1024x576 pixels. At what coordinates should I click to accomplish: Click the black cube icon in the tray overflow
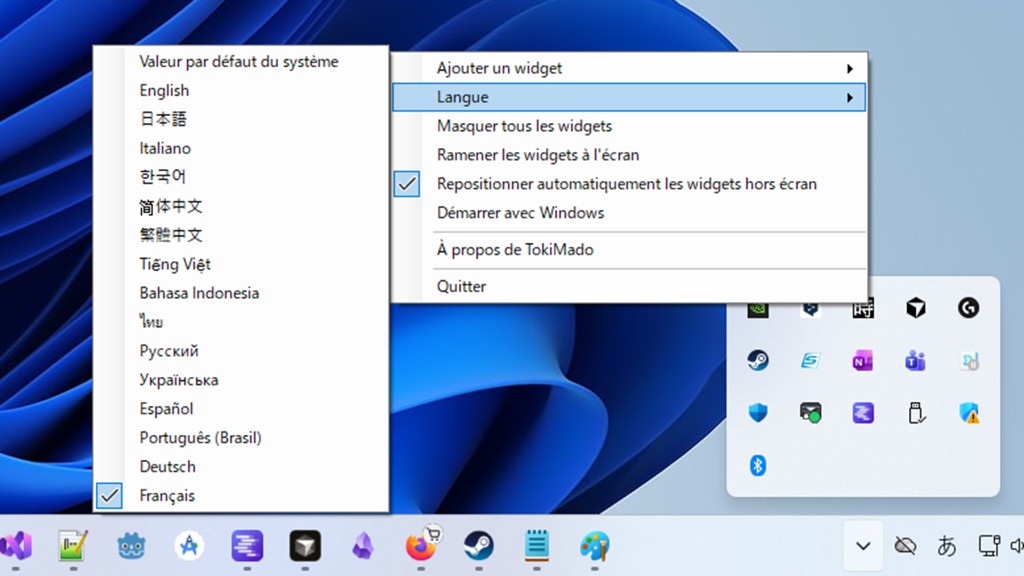(x=916, y=308)
